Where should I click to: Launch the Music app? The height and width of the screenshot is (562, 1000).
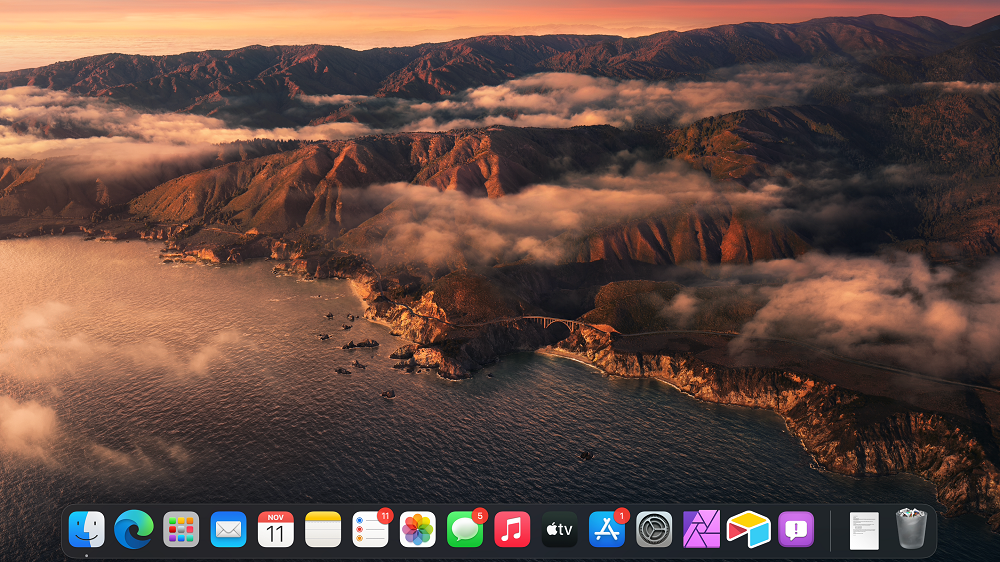pyautogui.click(x=512, y=529)
